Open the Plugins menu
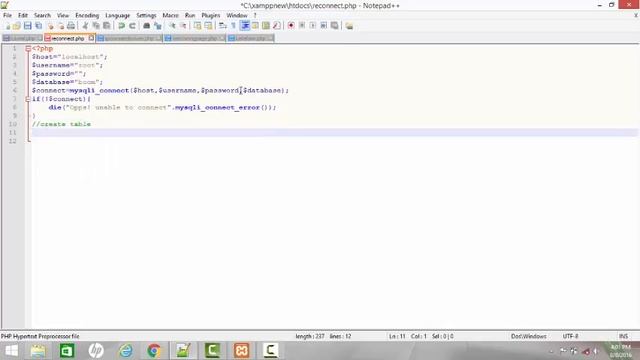 [x=211, y=16]
